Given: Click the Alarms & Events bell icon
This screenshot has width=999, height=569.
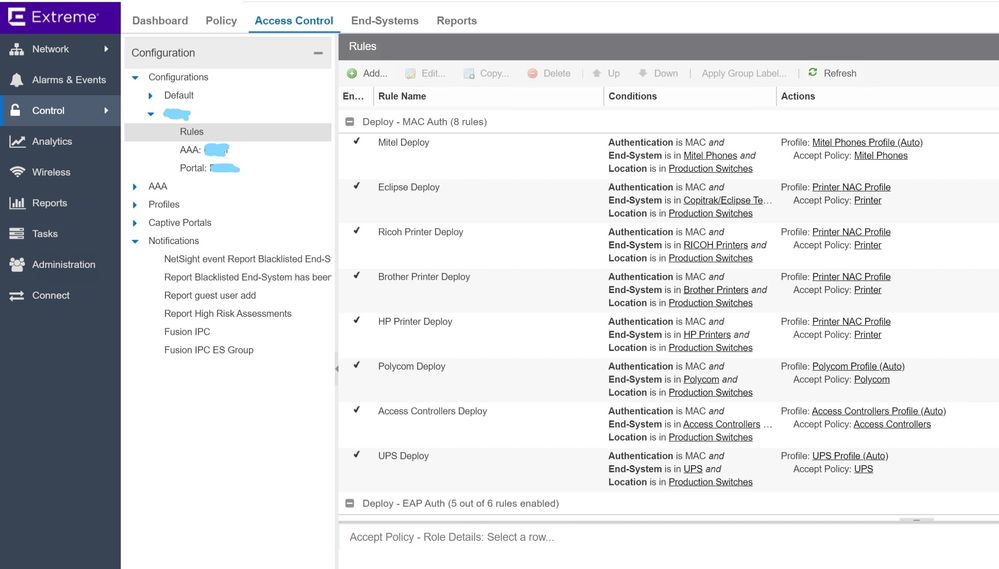Looking at the screenshot, I should (x=16, y=80).
